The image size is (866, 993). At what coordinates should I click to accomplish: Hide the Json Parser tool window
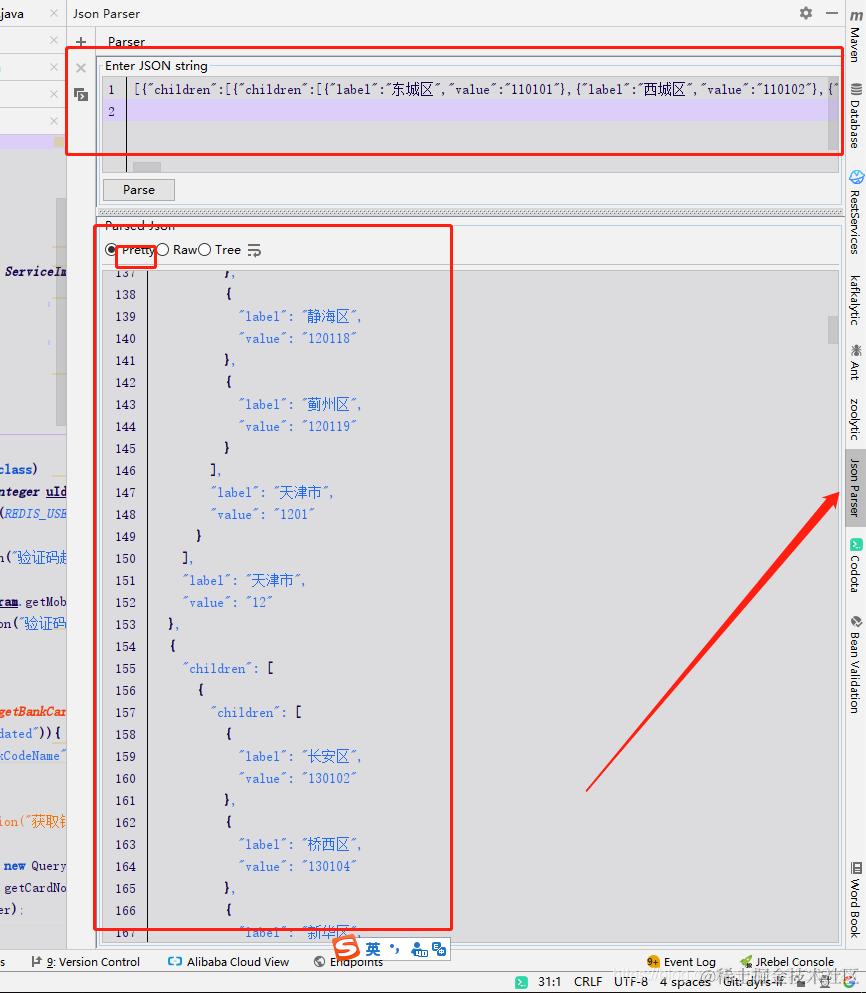(832, 13)
